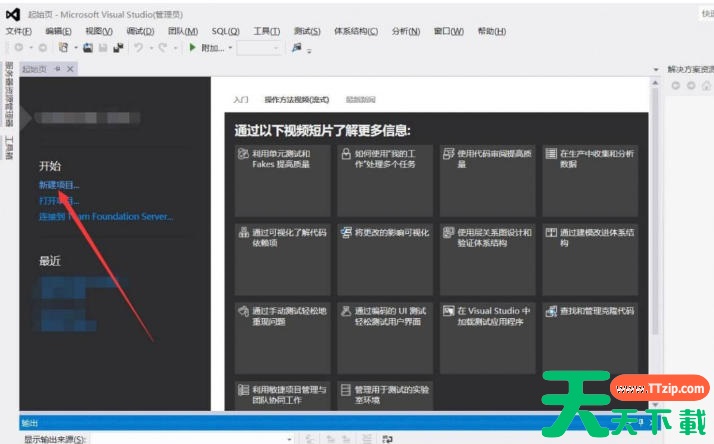Open video tile 通过可视化了解代码依赖项

[282, 260]
